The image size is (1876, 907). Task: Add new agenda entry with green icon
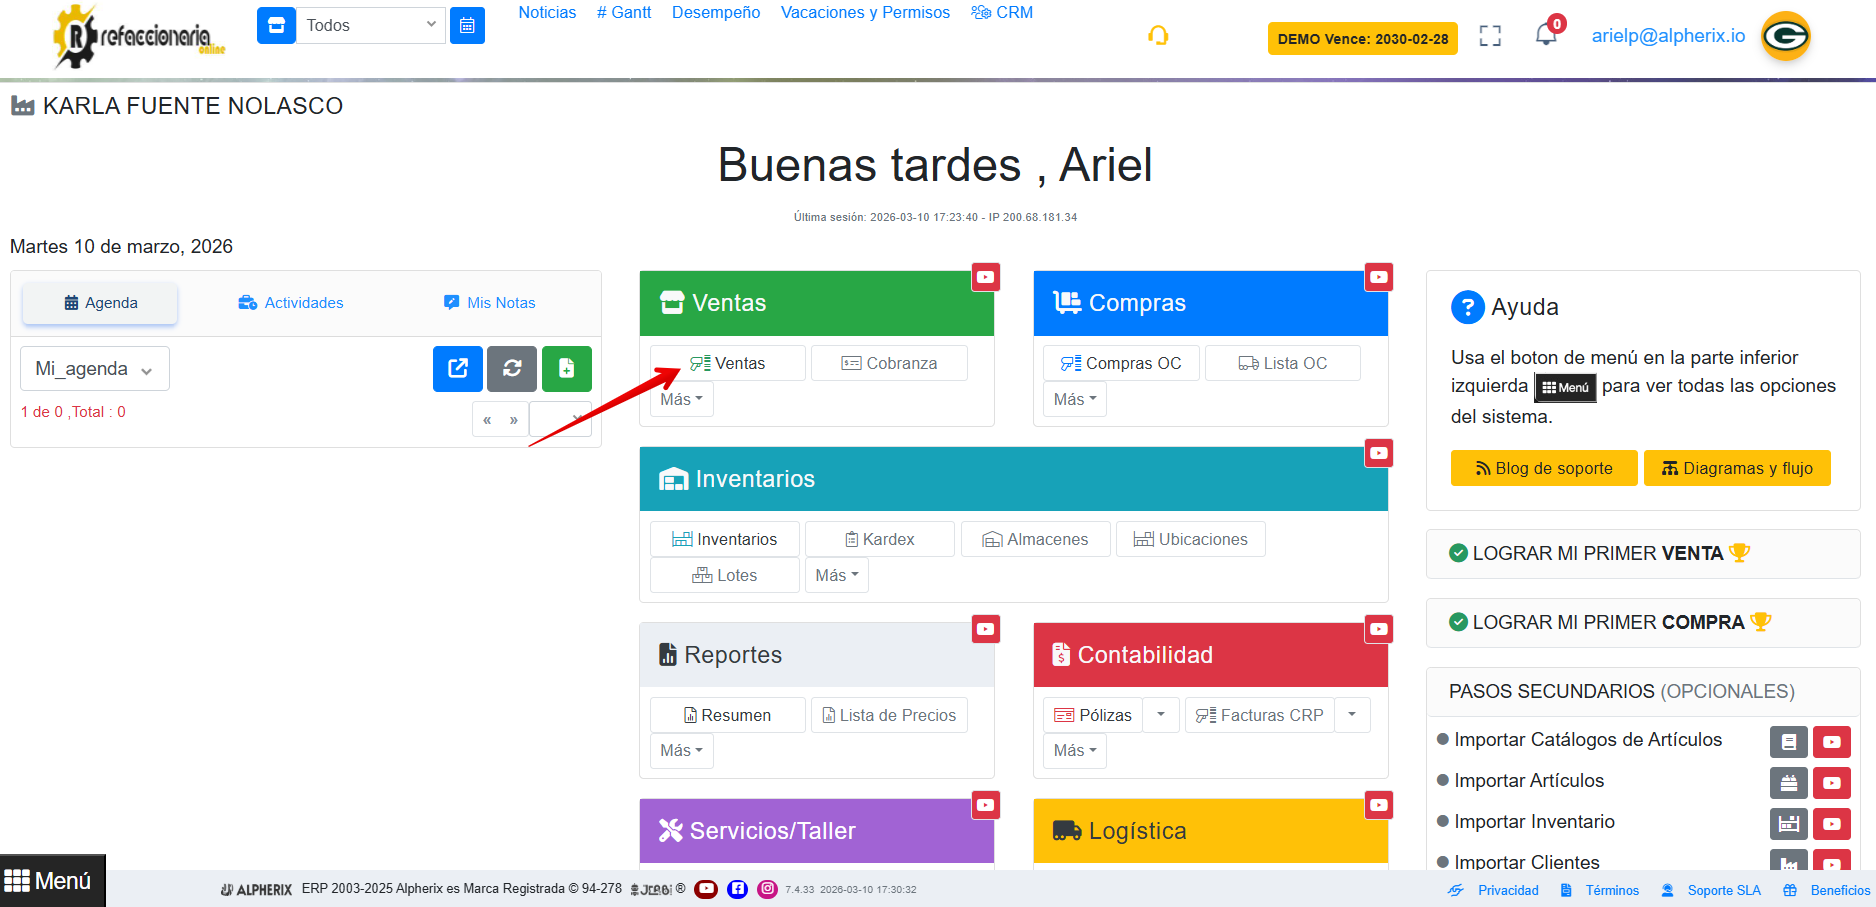point(566,368)
